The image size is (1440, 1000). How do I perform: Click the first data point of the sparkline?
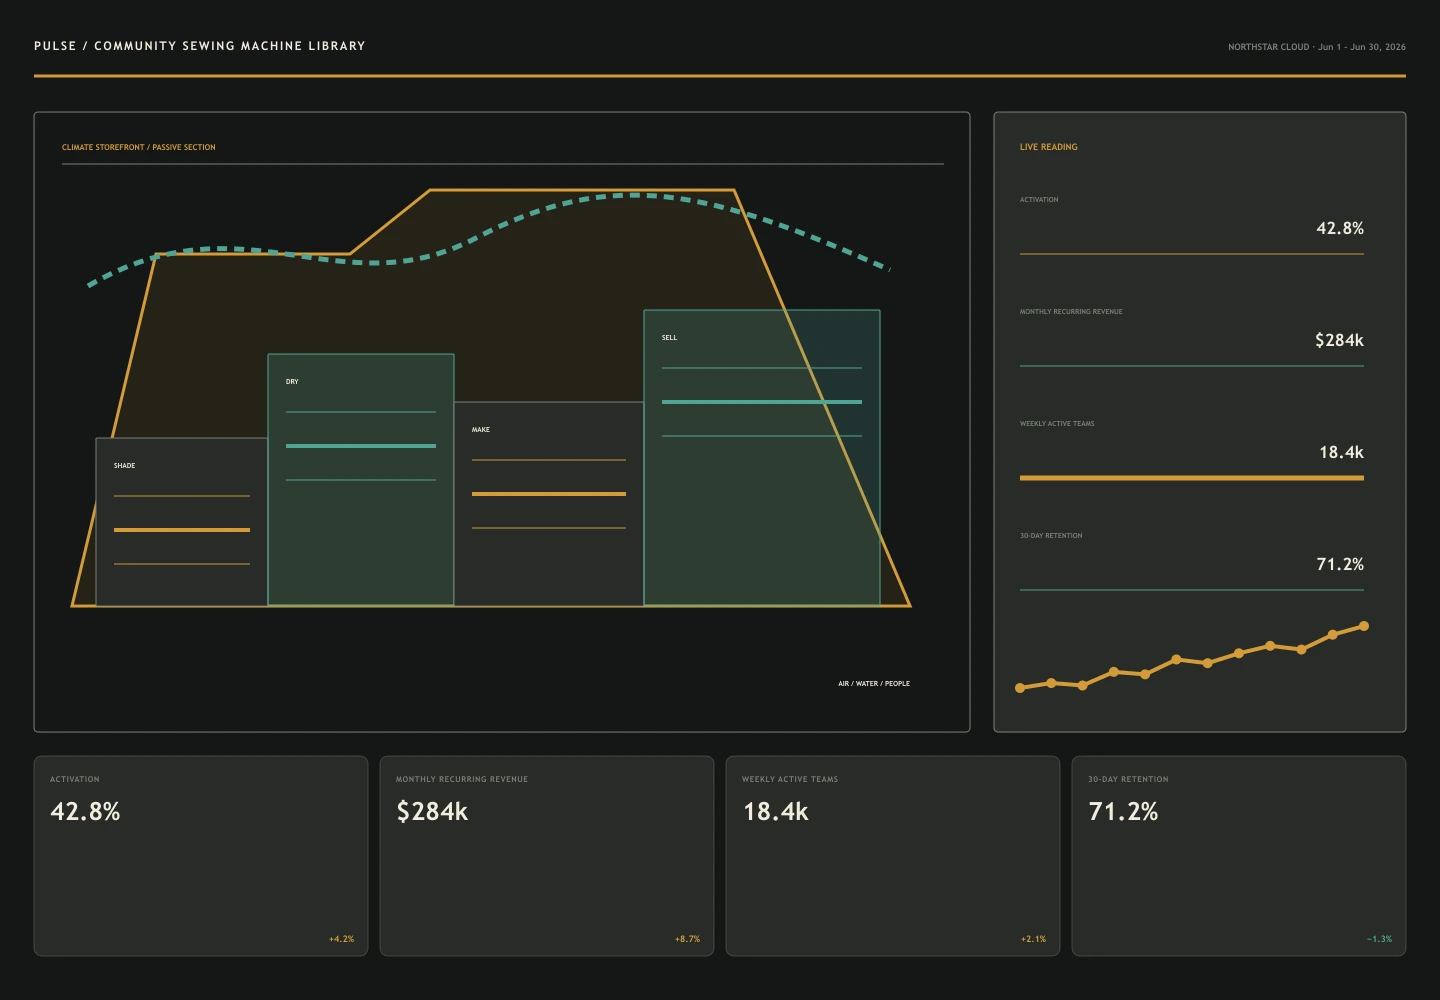[x=1020, y=688]
